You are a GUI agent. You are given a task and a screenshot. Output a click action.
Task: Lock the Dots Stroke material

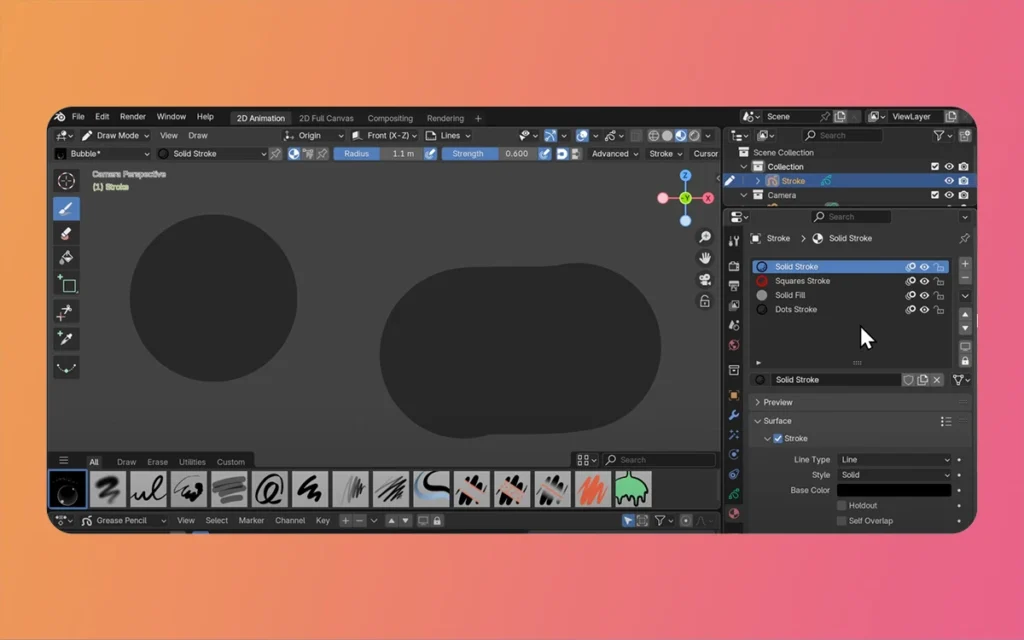pyautogui.click(x=939, y=310)
